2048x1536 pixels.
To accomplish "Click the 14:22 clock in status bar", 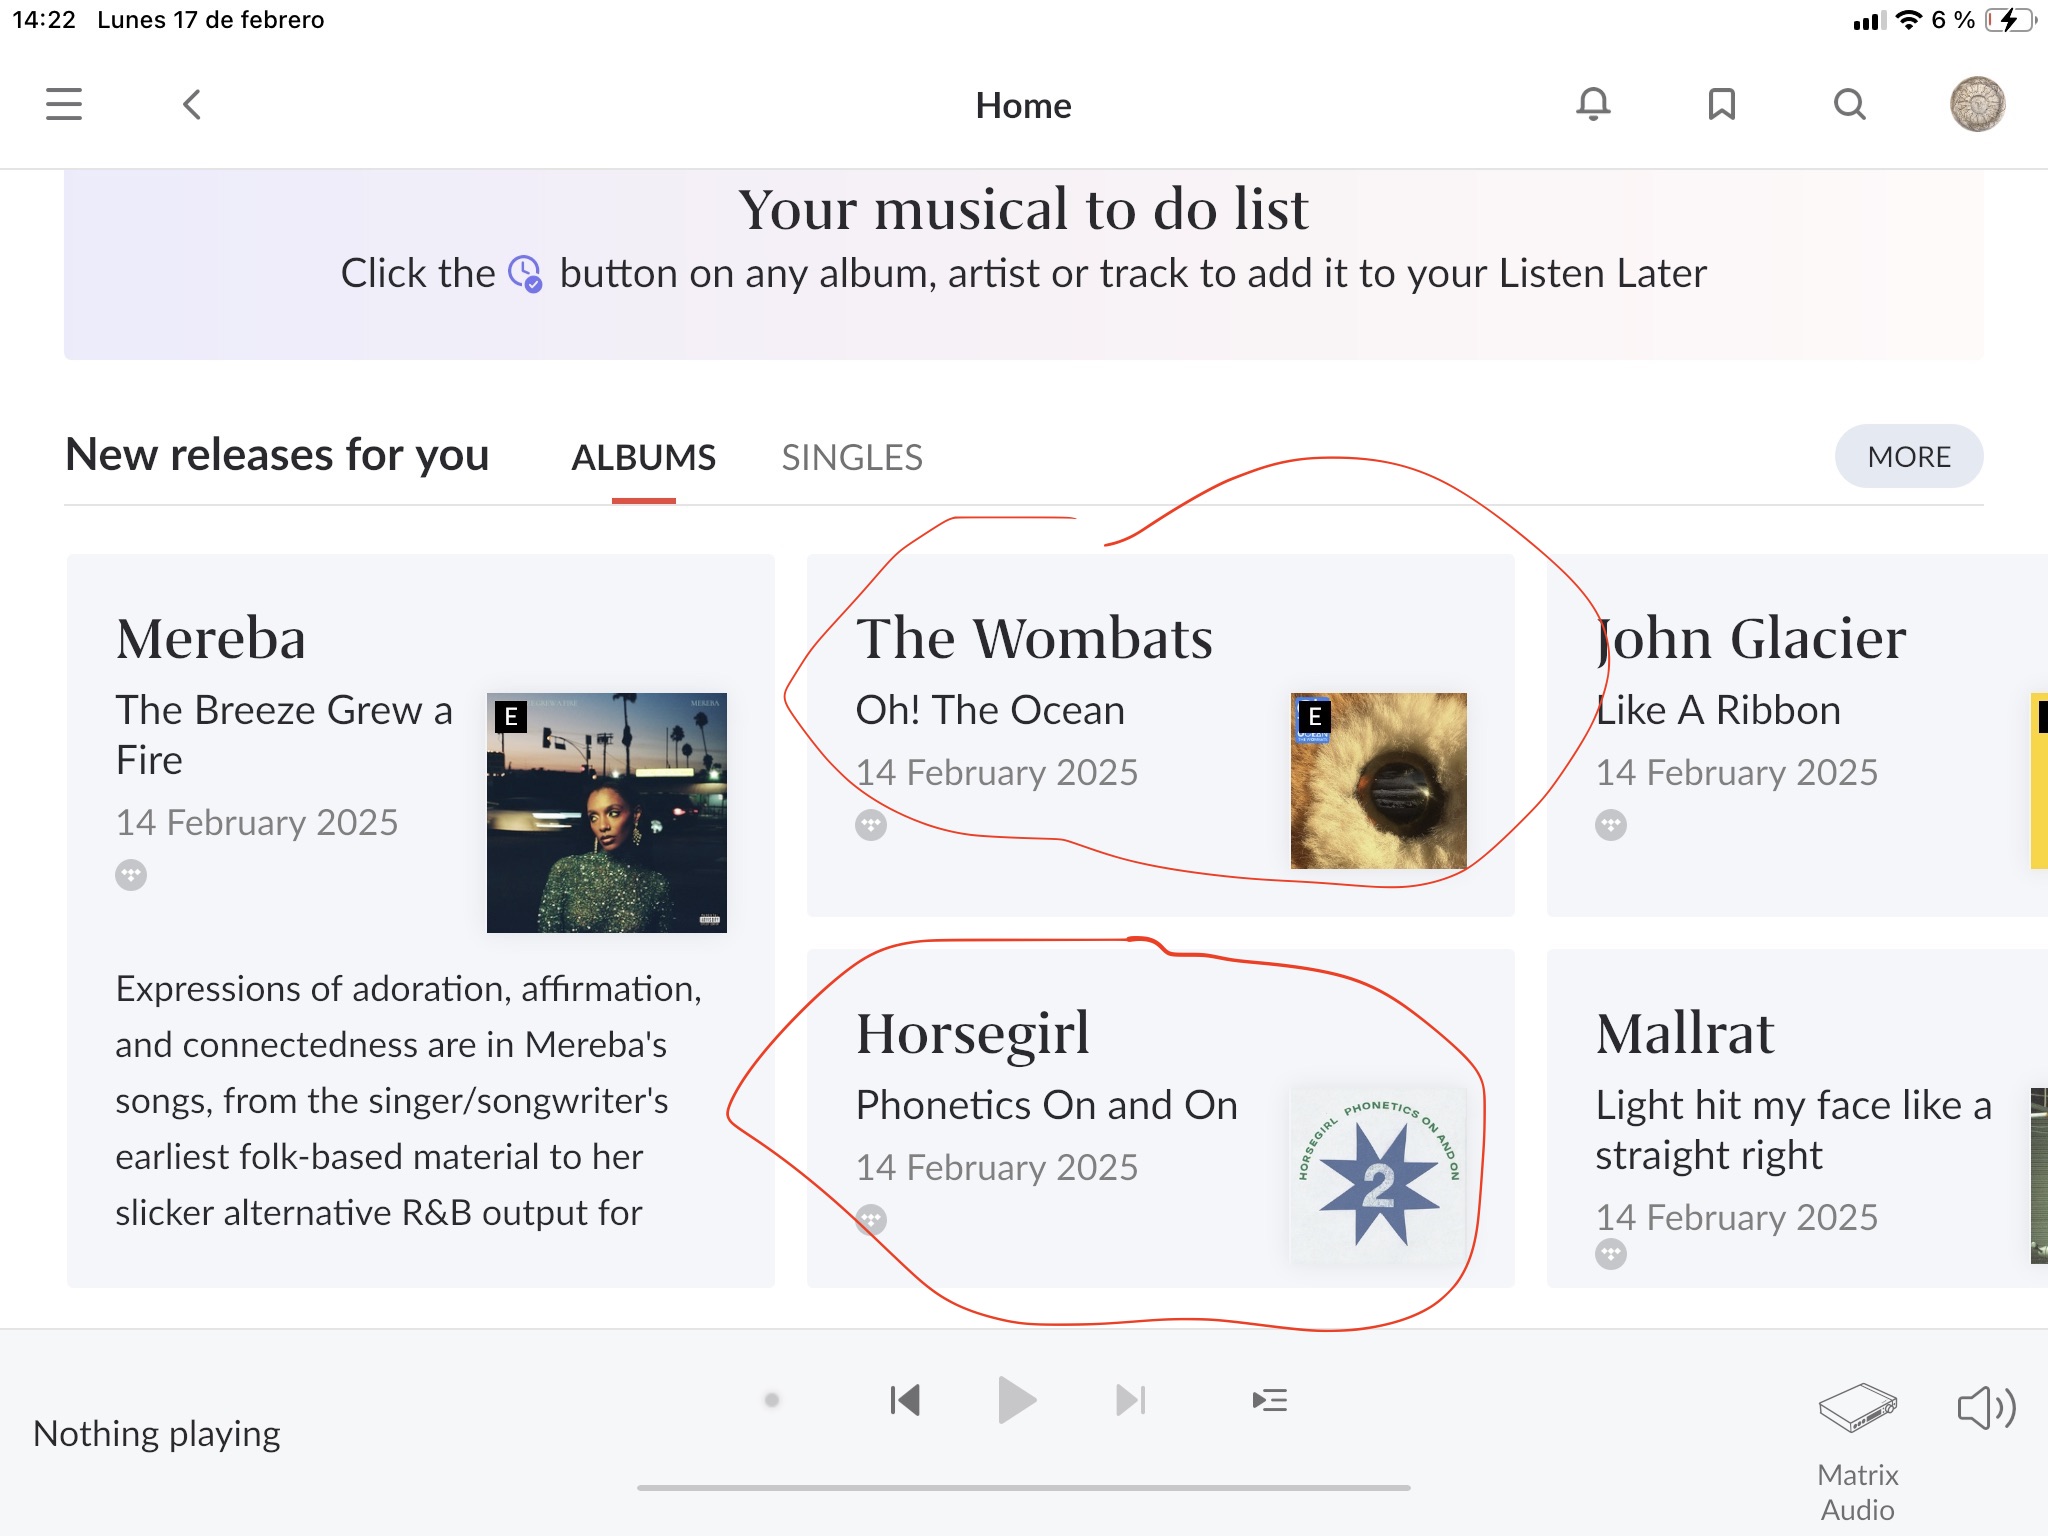I will tap(44, 20).
